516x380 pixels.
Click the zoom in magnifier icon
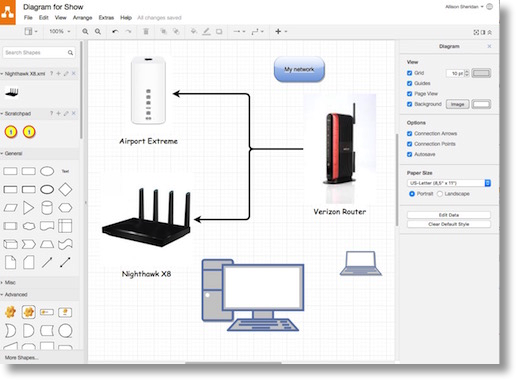(x=85, y=31)
